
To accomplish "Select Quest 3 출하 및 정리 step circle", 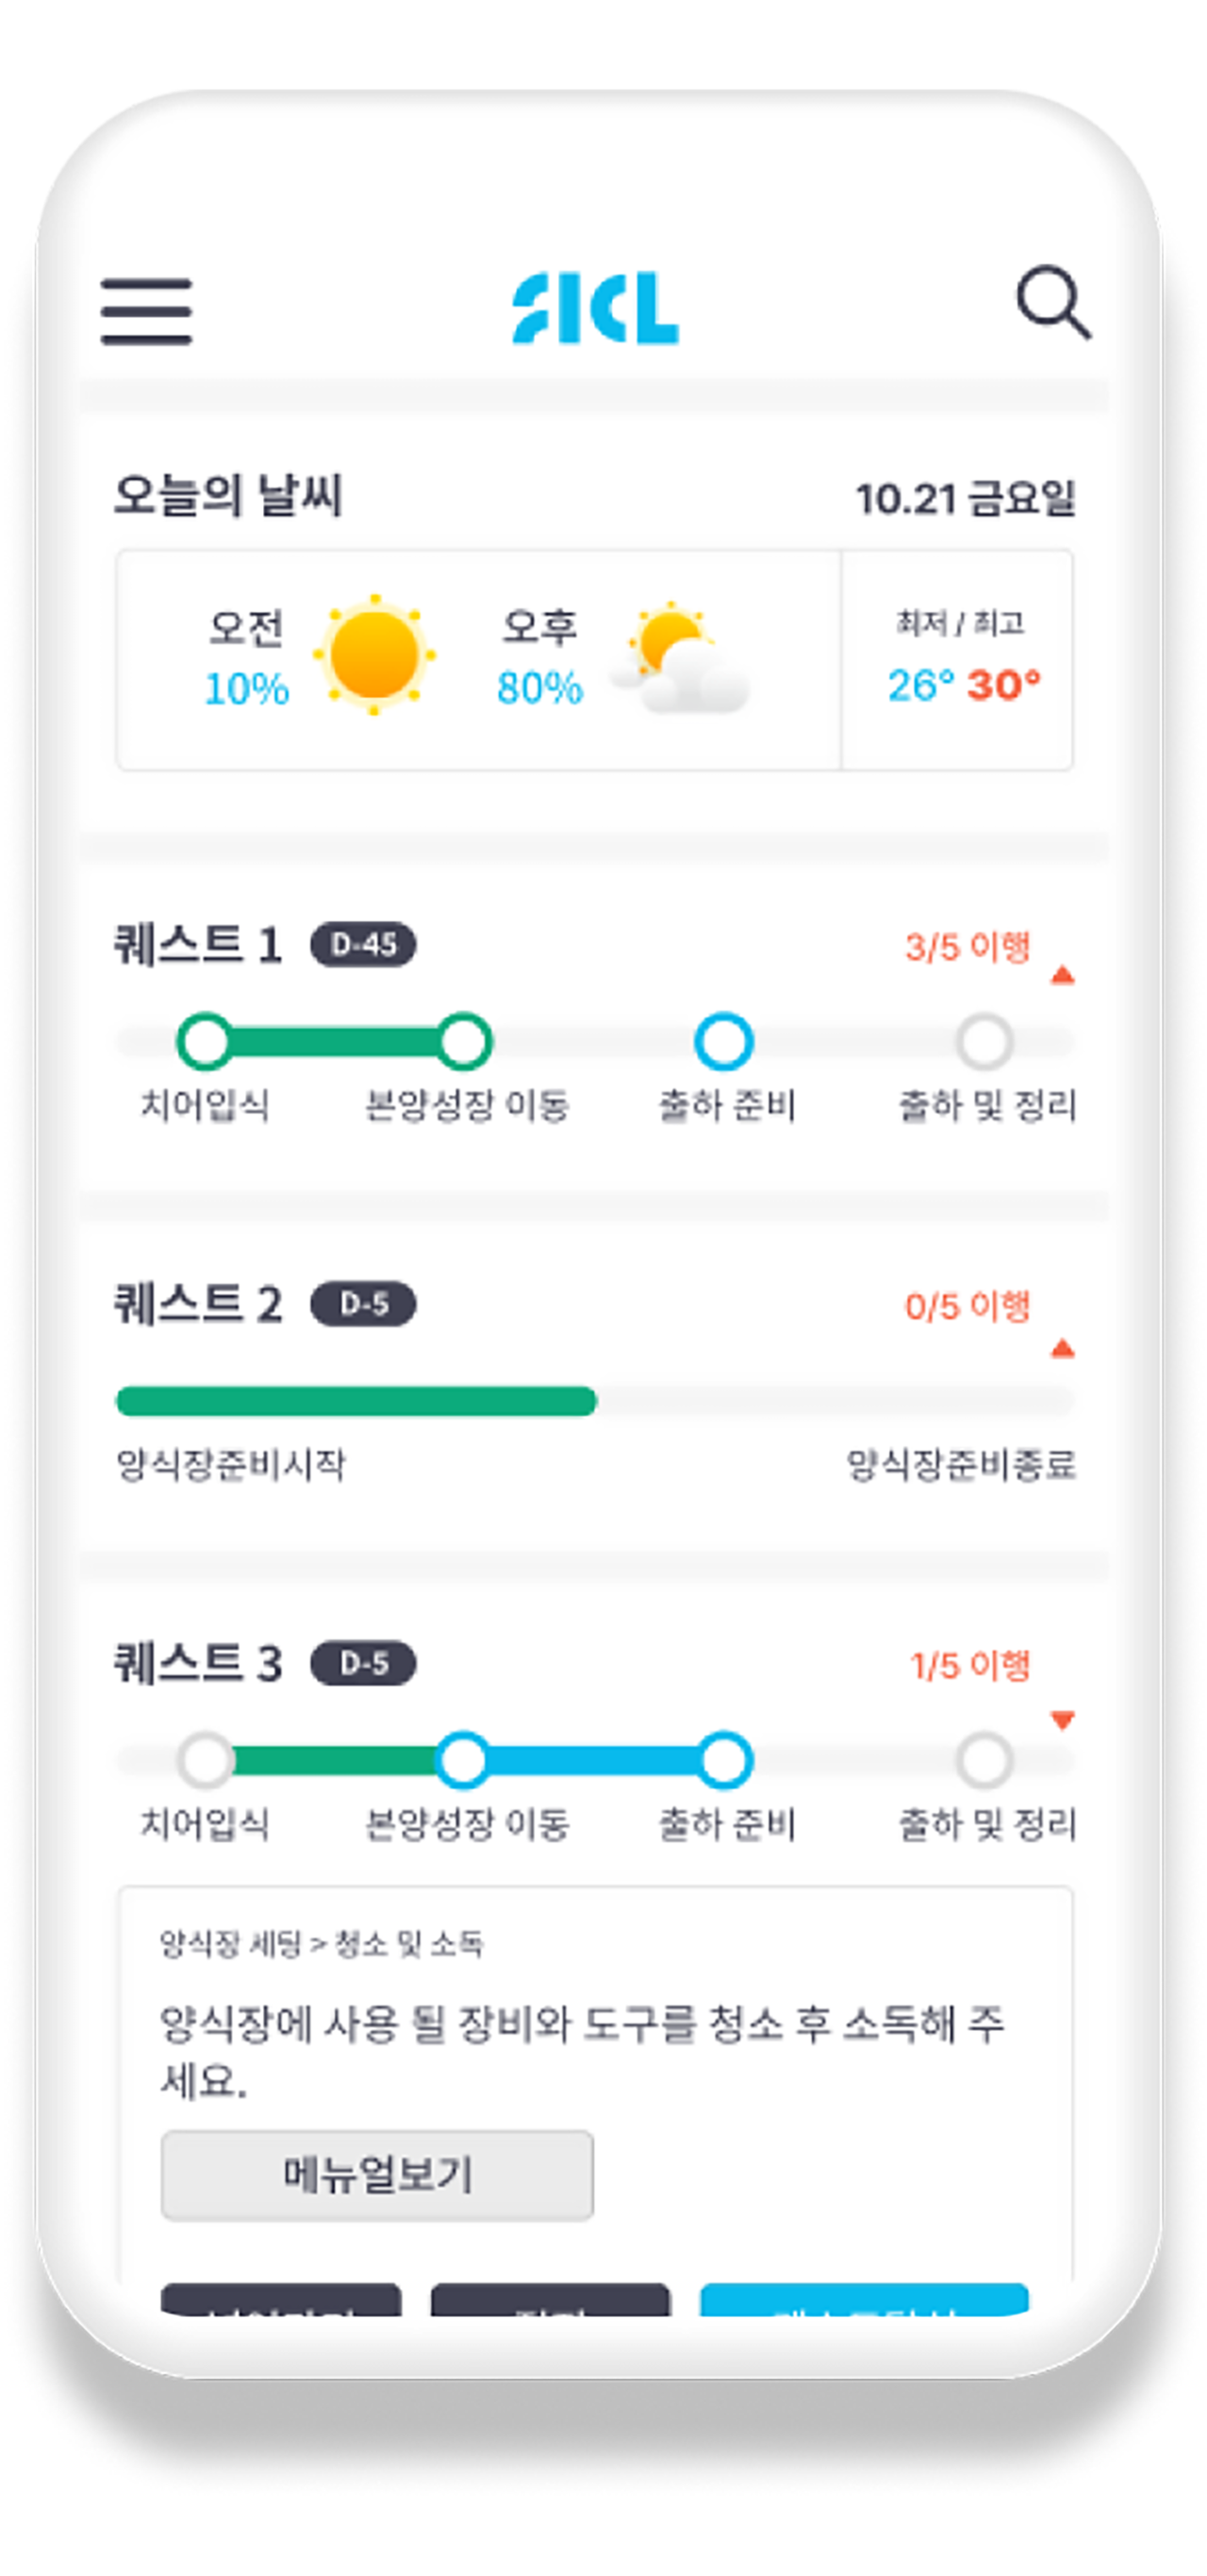I will [x=984, y=1761].
